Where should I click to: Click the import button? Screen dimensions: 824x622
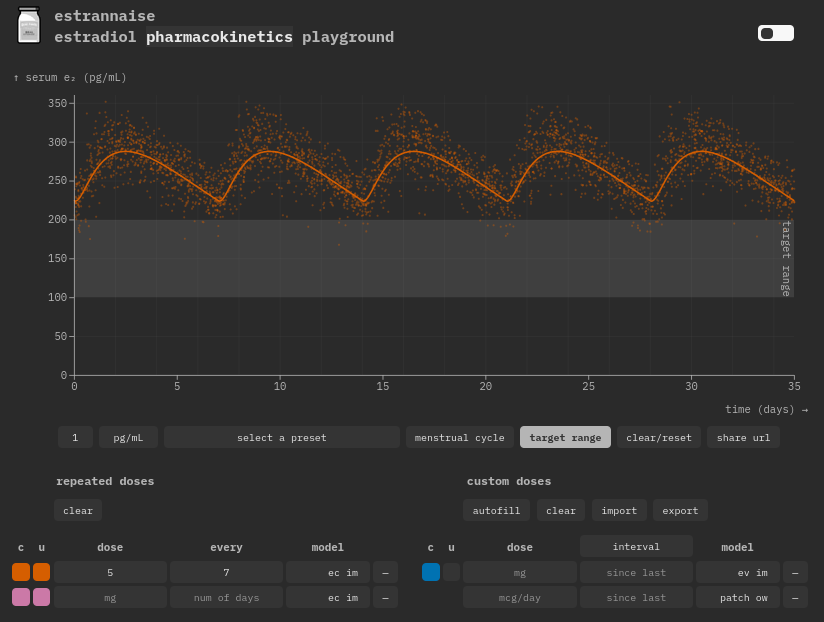[x=619, y=510]
